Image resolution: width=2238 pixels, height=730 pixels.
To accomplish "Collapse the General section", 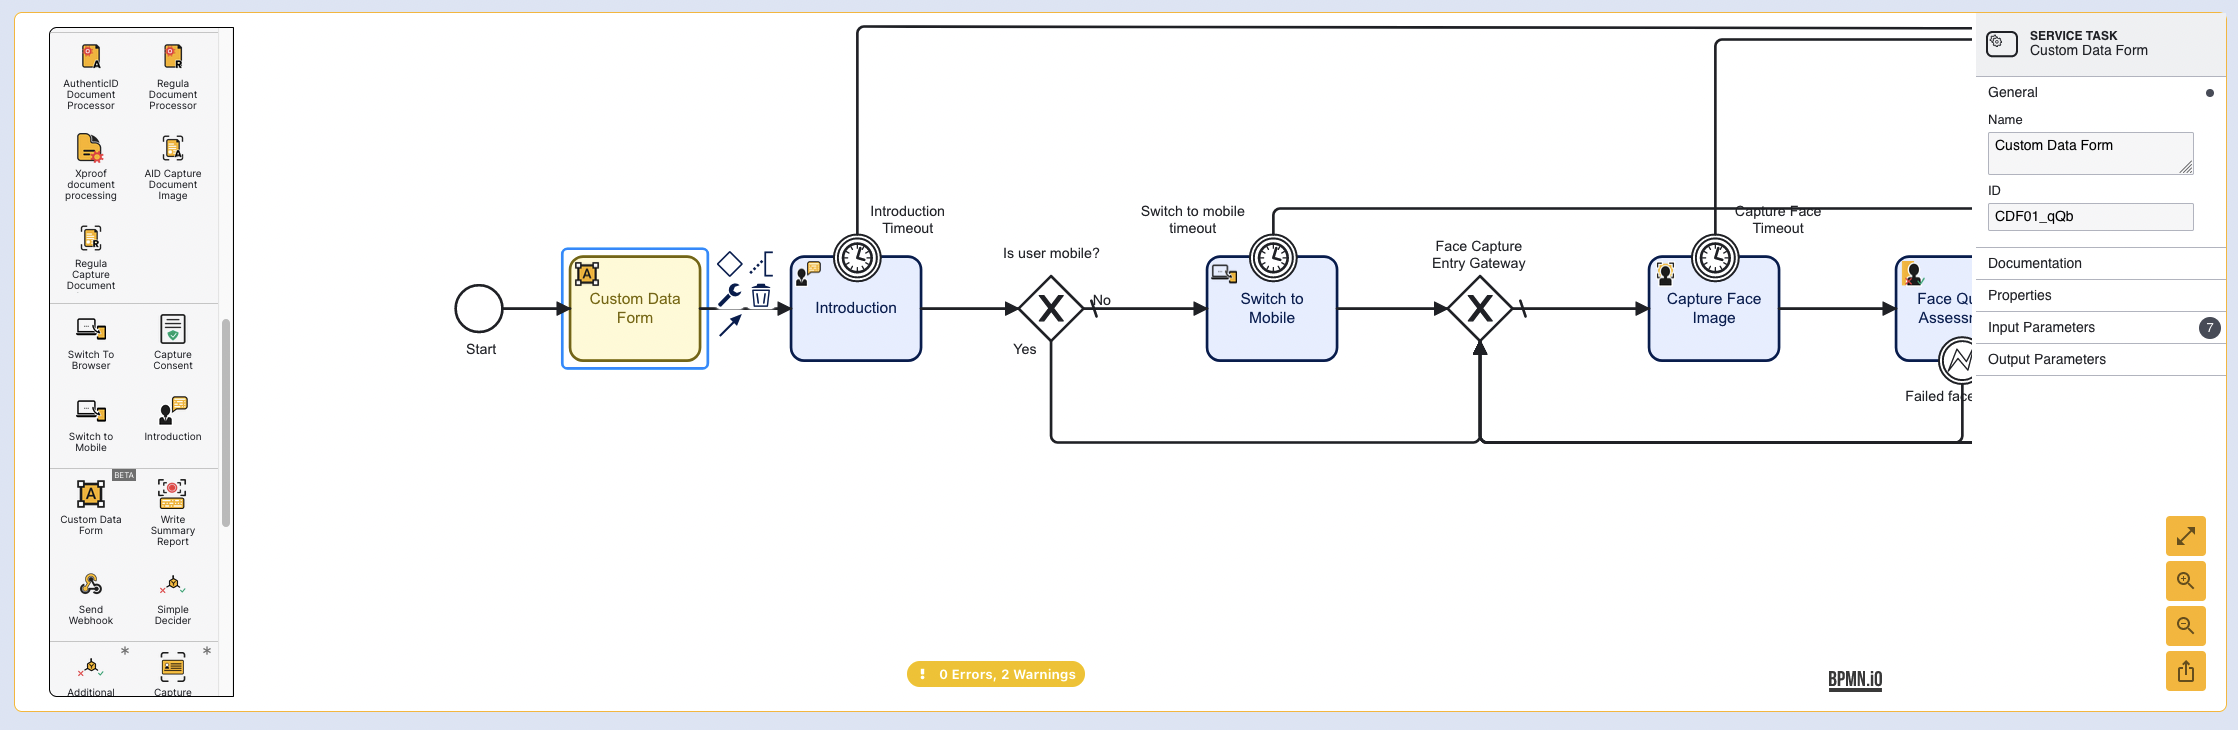I will pyautogui.click(x=2101, y=92).
